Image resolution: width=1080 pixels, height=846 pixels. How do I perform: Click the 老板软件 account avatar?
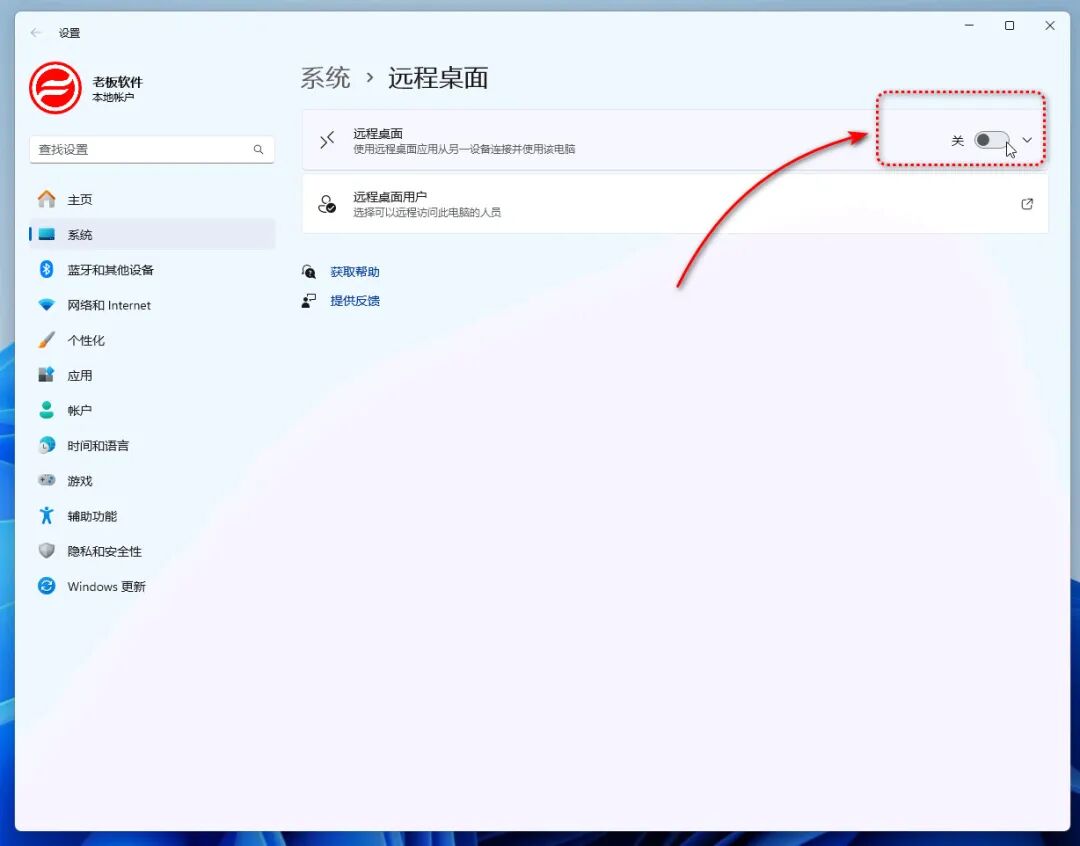55,87
